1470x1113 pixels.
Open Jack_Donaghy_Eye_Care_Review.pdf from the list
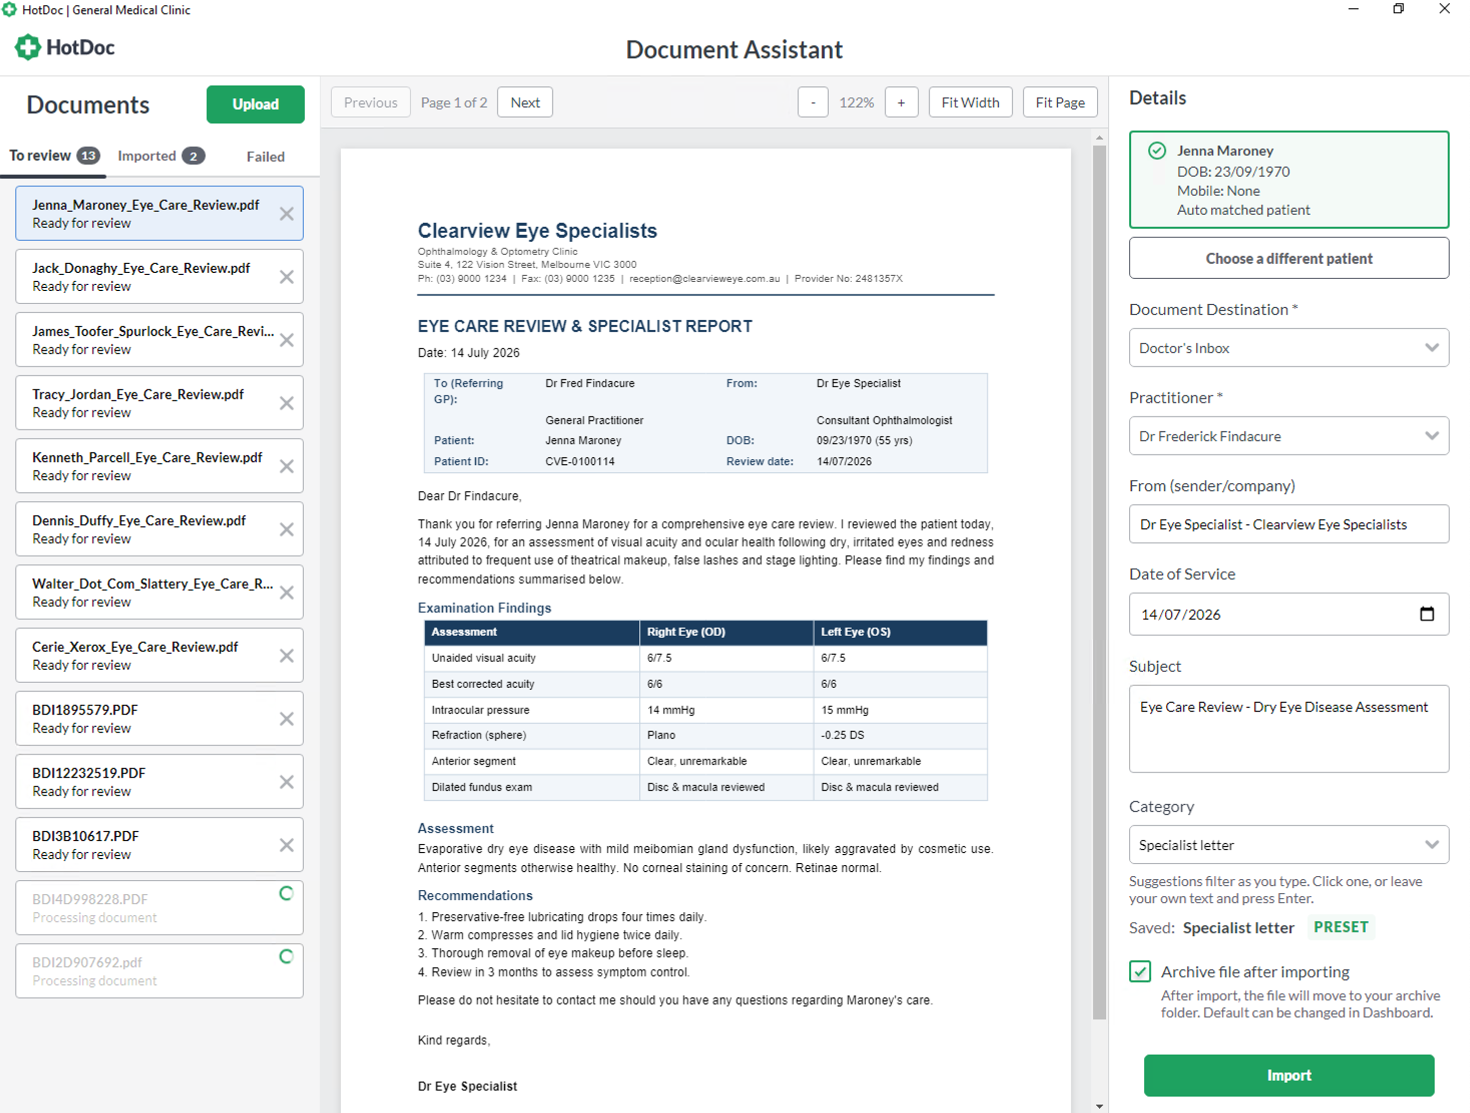click(159, 277)
